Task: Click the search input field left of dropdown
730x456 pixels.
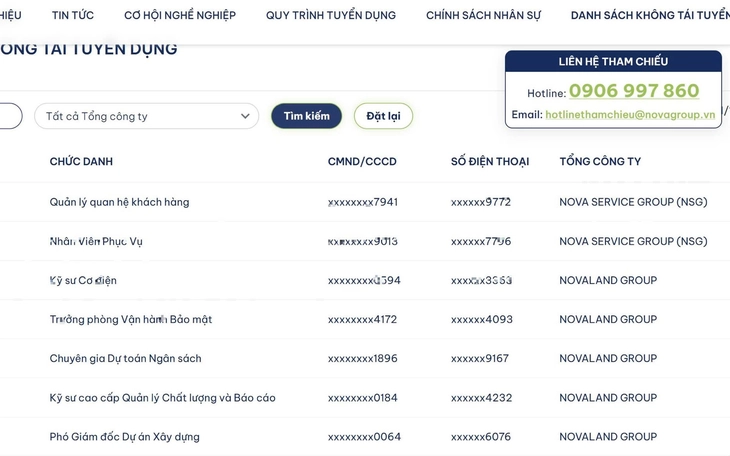Action: click(10, 116)
